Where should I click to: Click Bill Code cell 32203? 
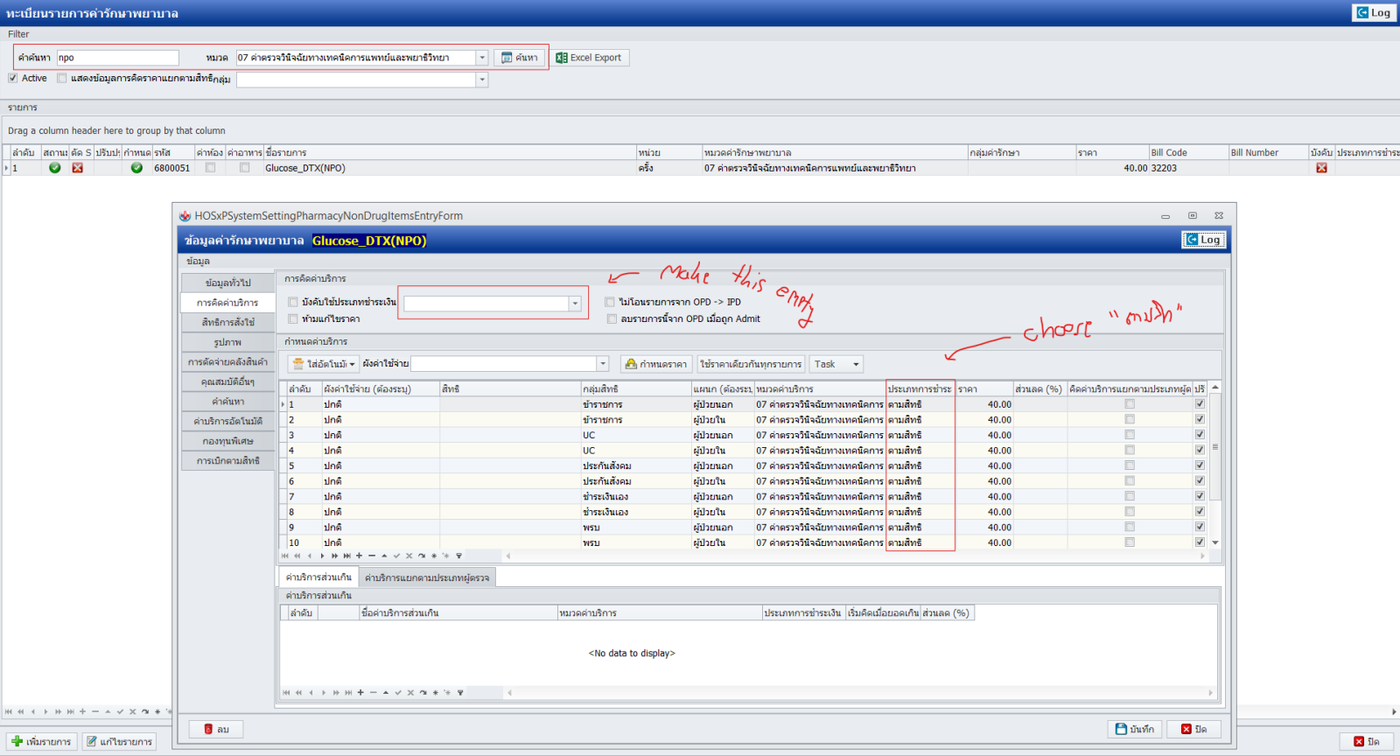click(1188, 168)
